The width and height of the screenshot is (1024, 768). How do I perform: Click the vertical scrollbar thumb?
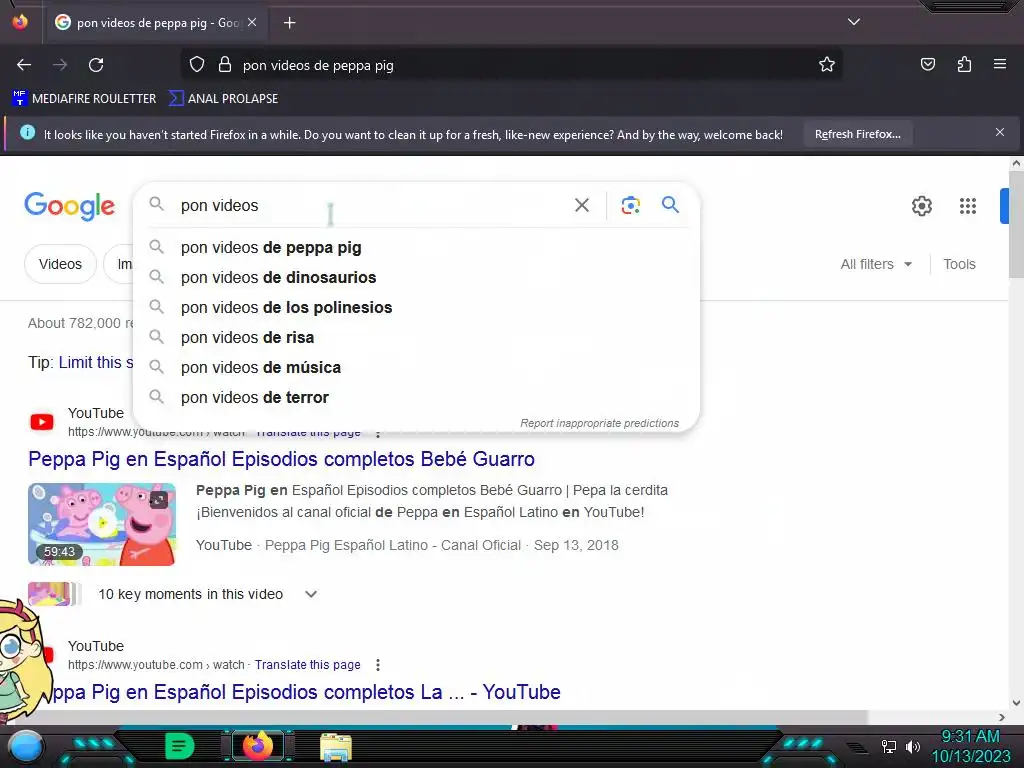[x=1016, y=224]
